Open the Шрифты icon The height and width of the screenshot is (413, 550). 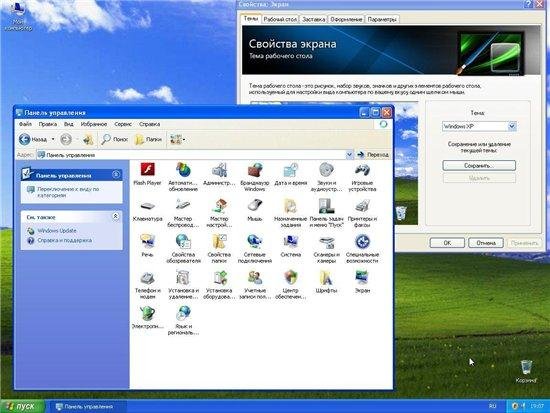tap(326, 282)
